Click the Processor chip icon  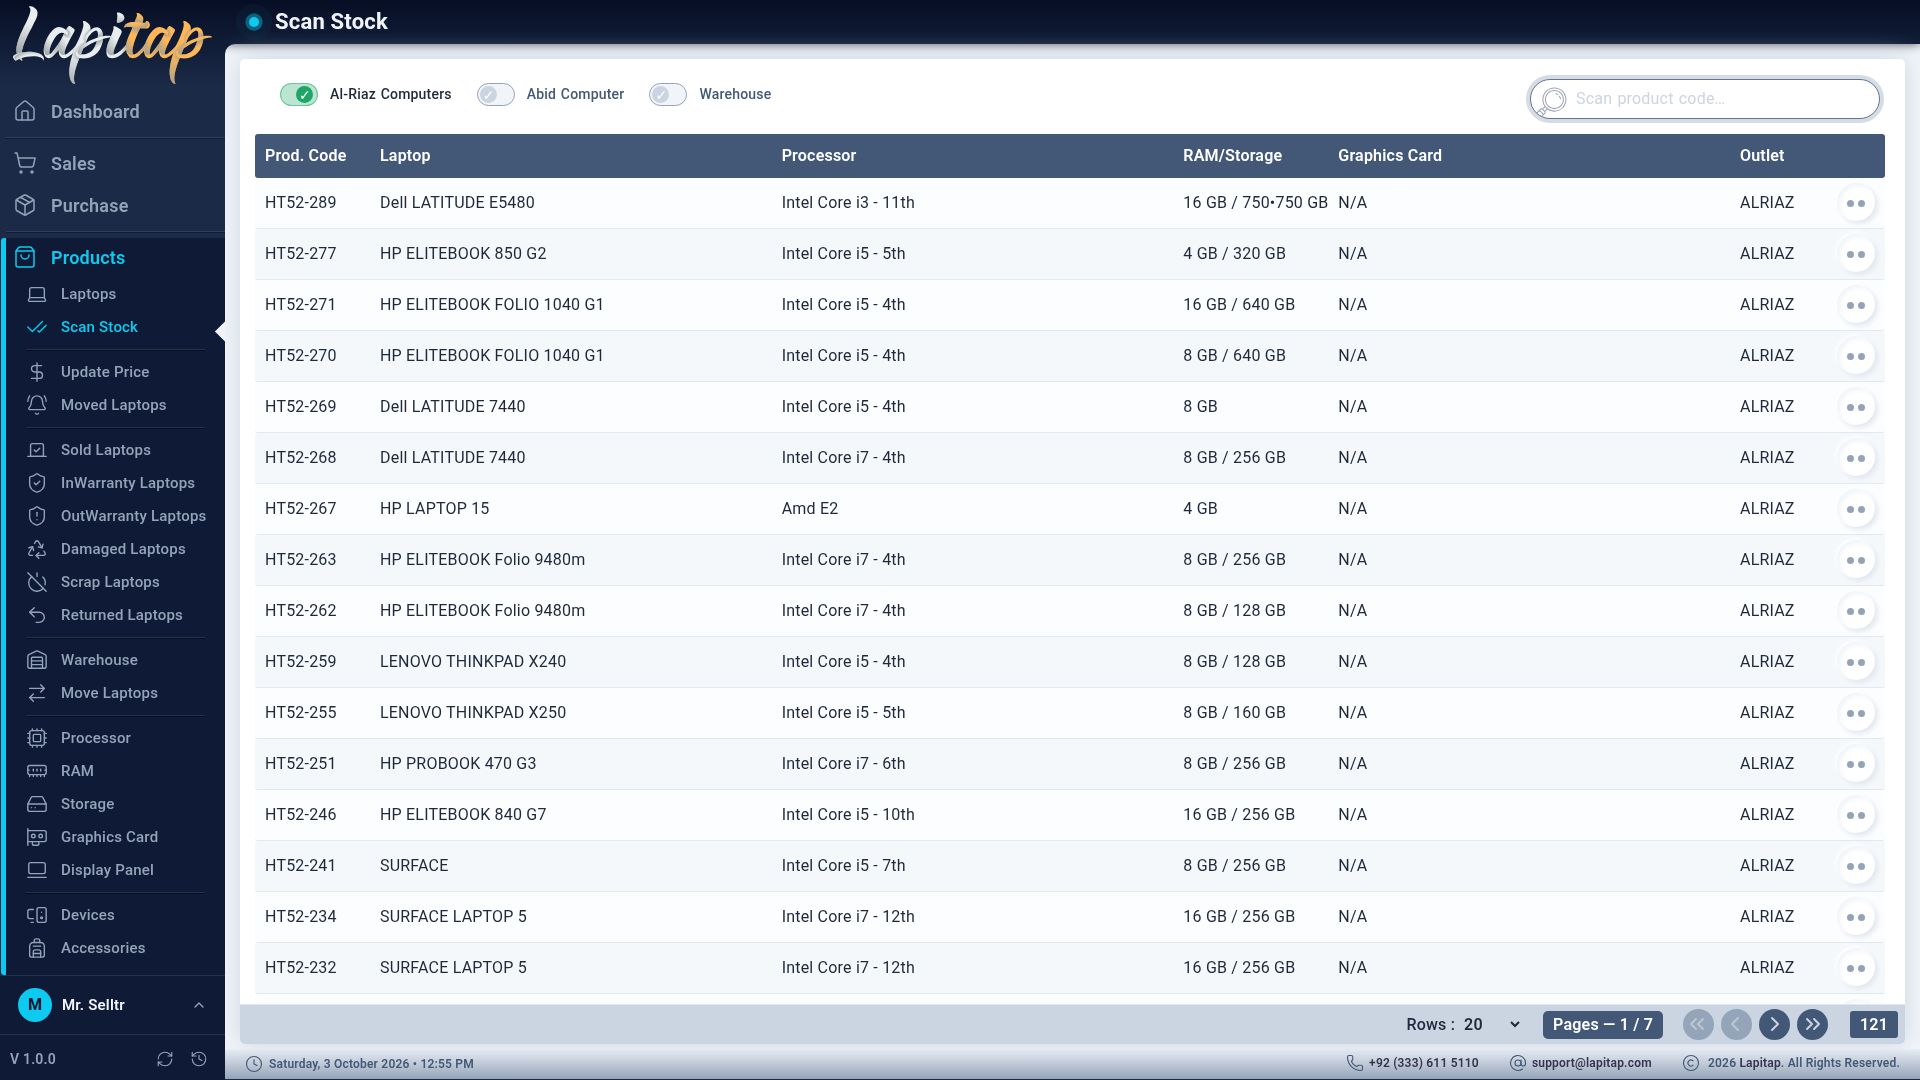[x=37, y=738]
